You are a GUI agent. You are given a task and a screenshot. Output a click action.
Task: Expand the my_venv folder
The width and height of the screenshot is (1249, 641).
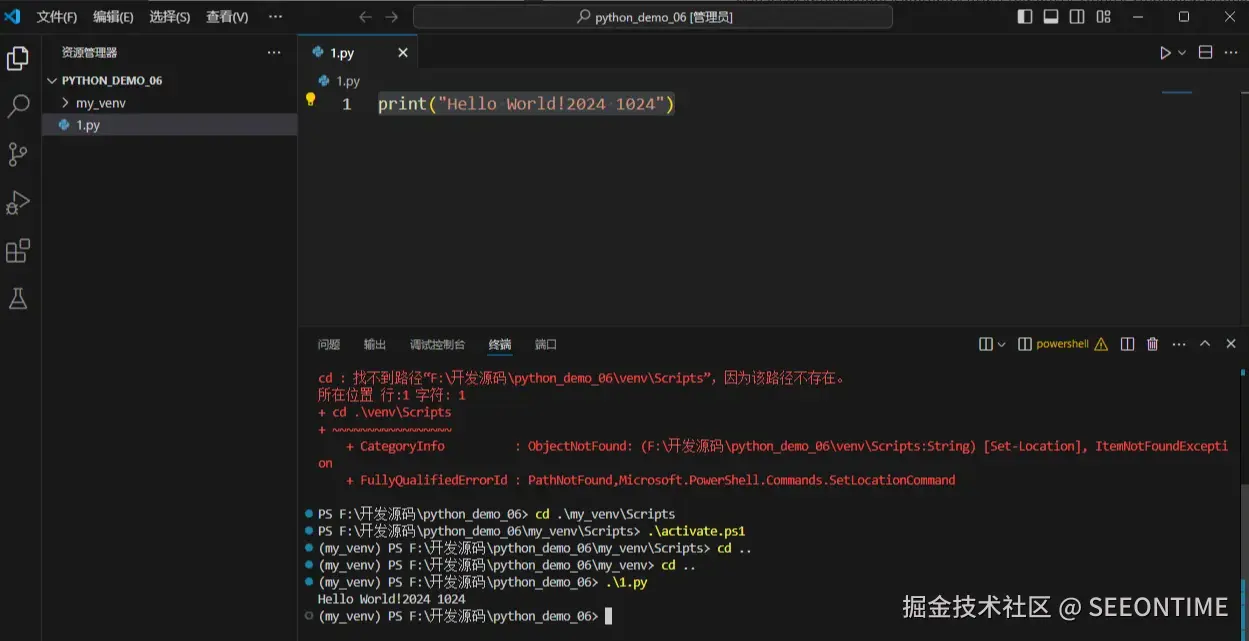65,103
